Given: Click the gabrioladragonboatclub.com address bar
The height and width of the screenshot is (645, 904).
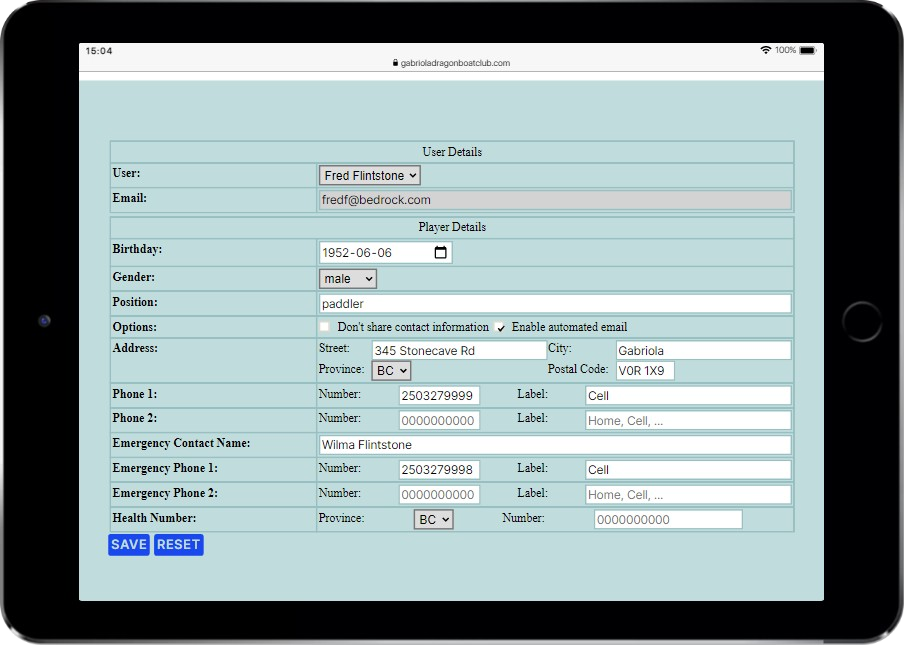Looking at the screenshot, I should 451,63.
